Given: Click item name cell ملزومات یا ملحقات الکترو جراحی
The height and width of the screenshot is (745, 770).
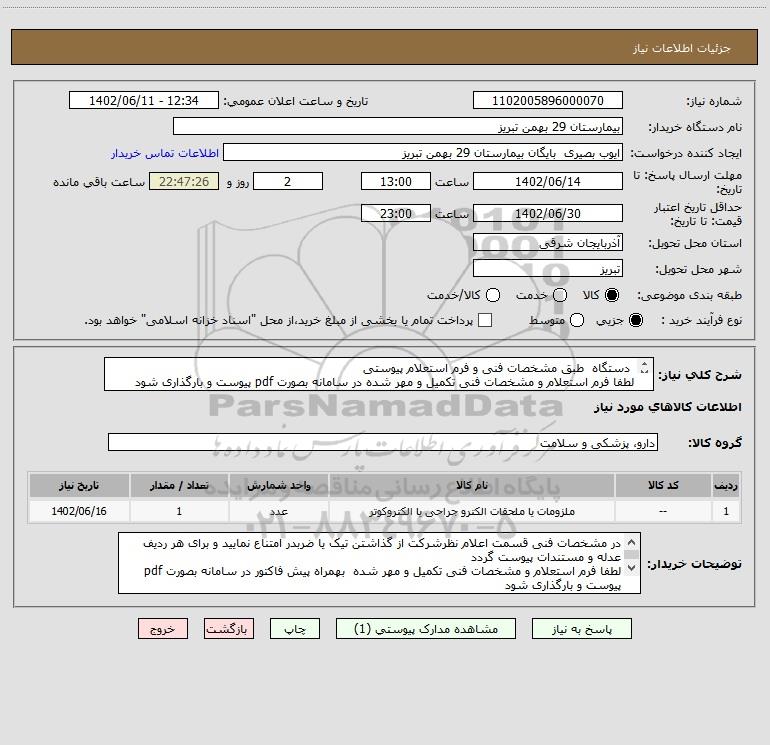Looking at the screenshot, I should [472, 511].
